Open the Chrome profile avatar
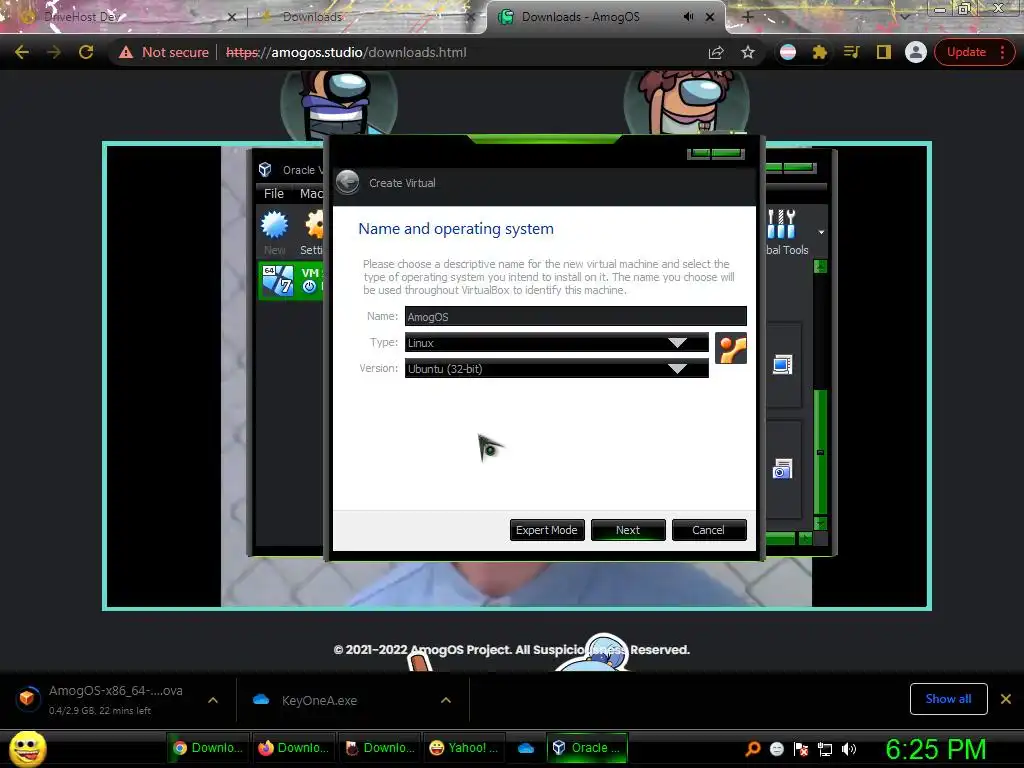Screen dimensions: 1024x768 [916, 52]
